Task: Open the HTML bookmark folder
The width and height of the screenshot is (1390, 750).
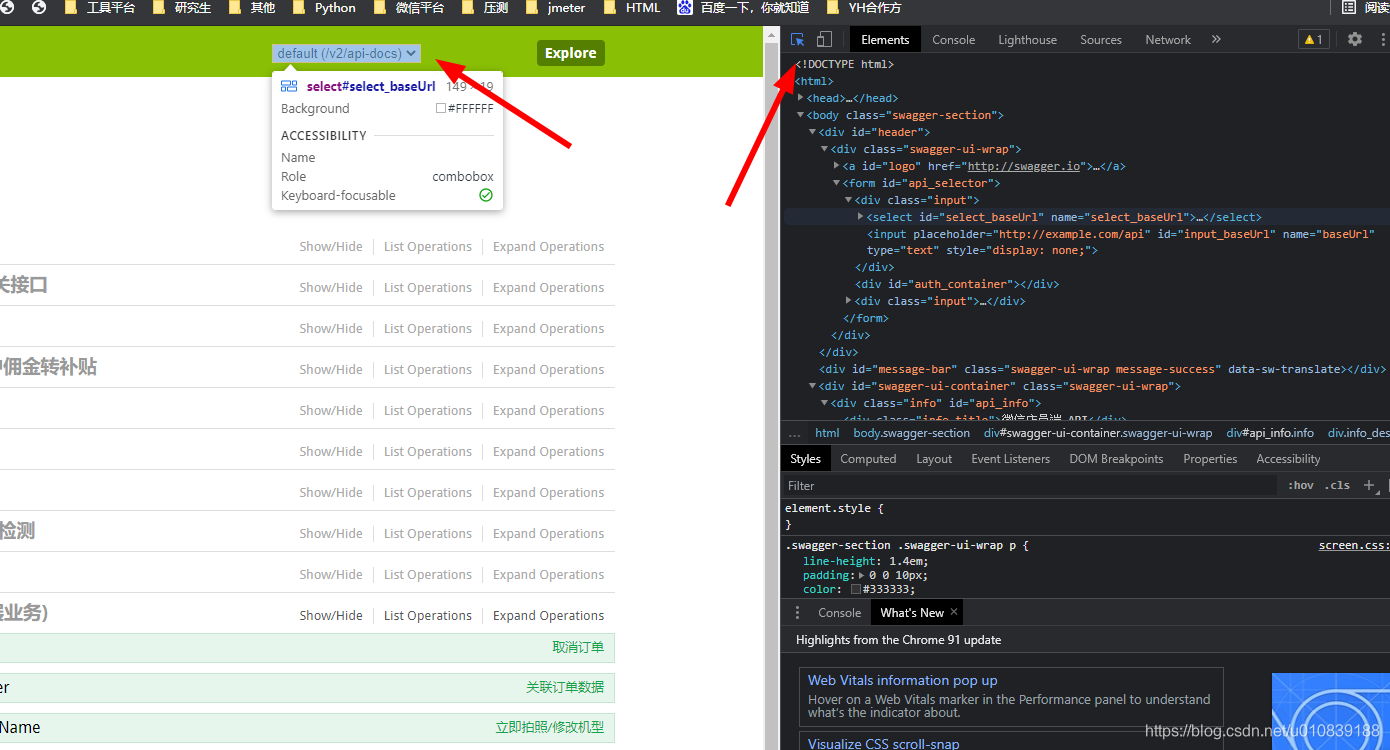Action: (x=632, y=8)
